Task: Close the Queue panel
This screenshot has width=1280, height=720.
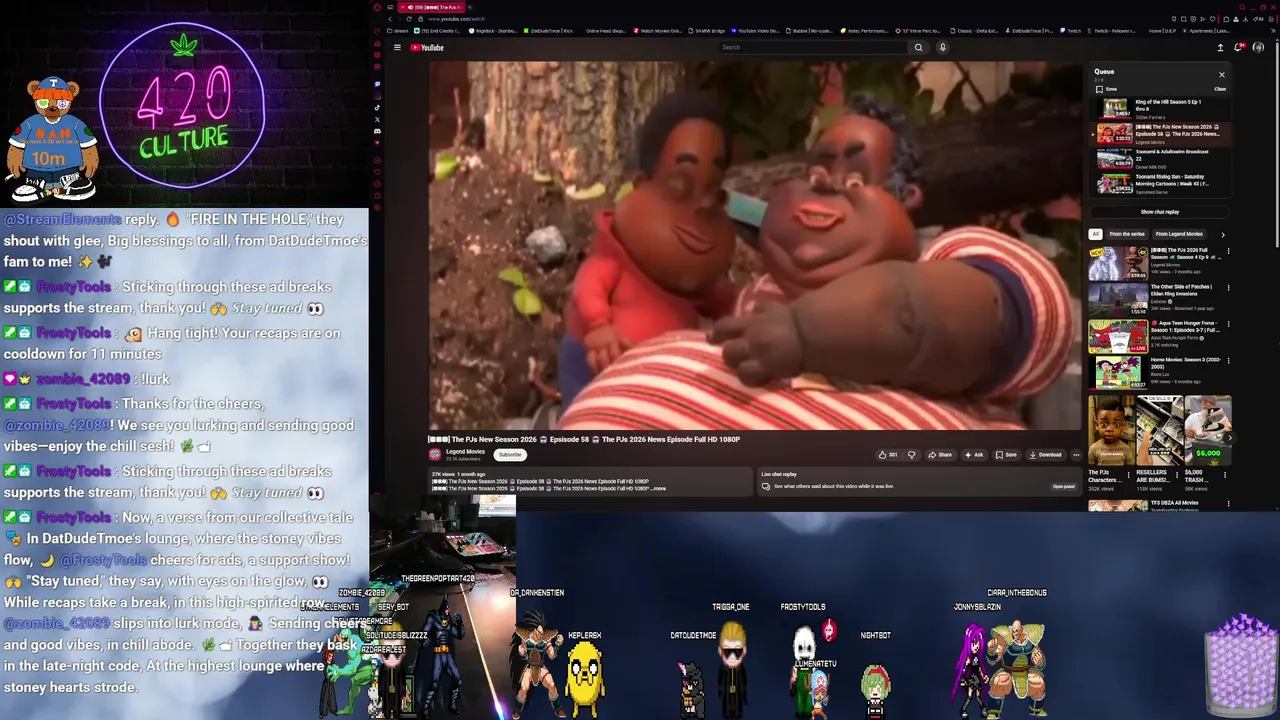Action: [x=1221, y=75]
